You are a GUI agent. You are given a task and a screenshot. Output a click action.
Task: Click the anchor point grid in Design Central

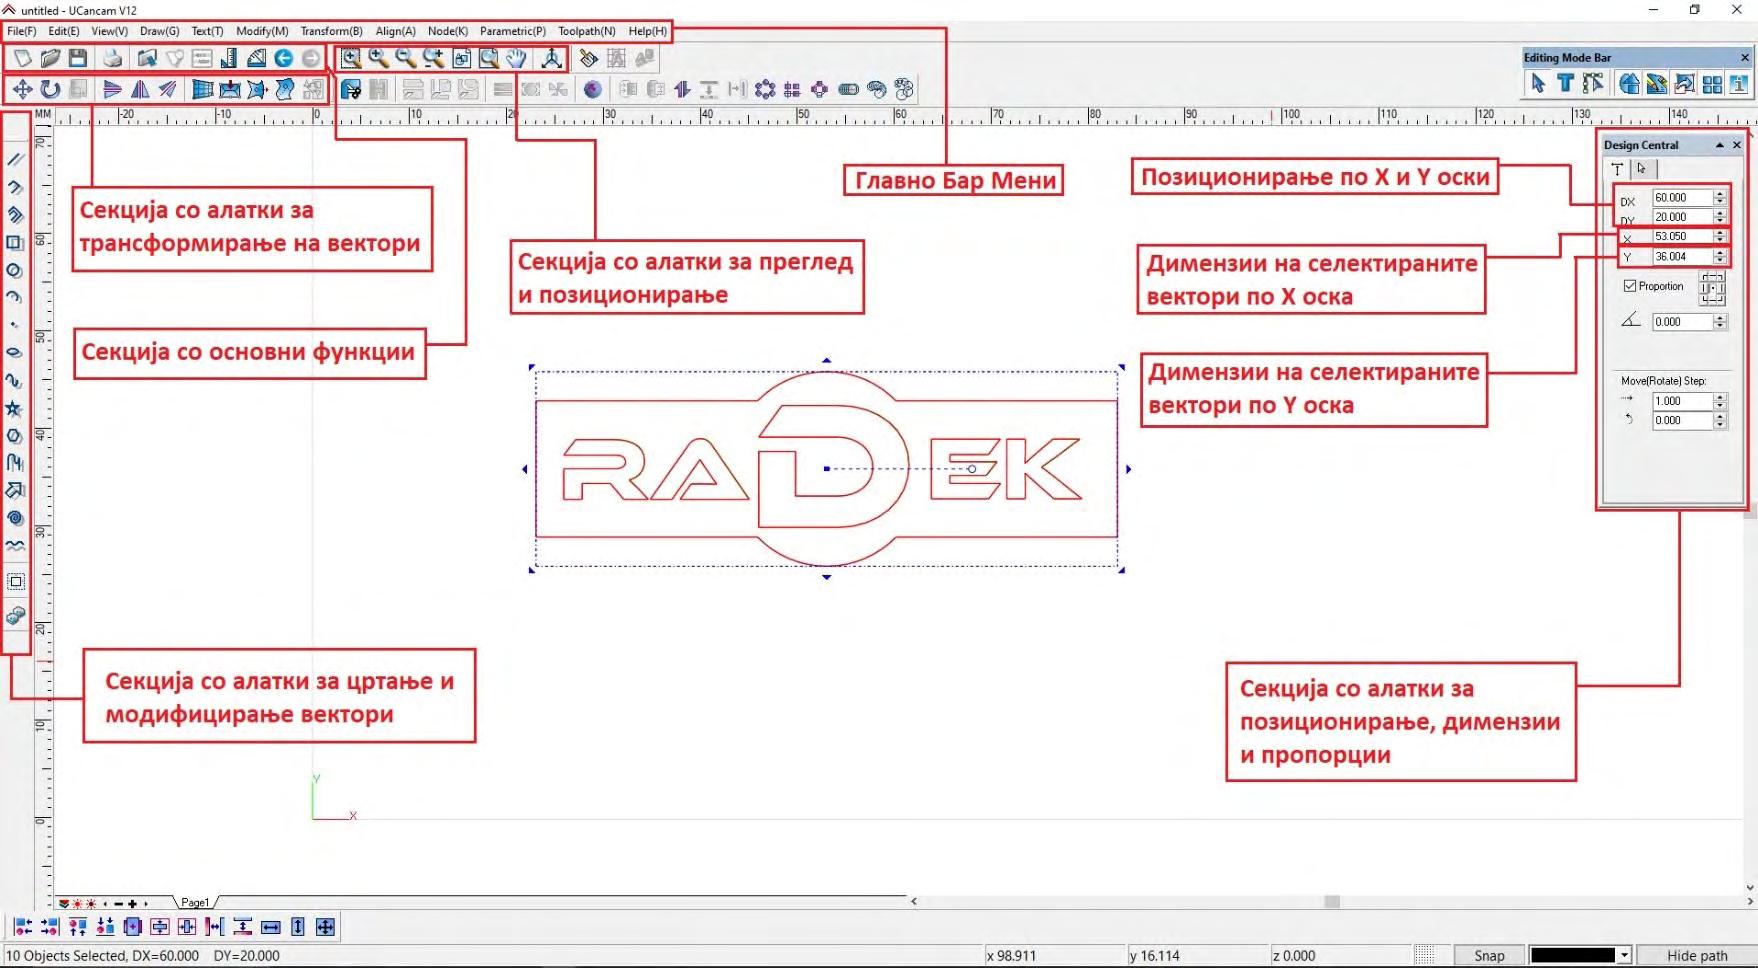coord(1712,288)
